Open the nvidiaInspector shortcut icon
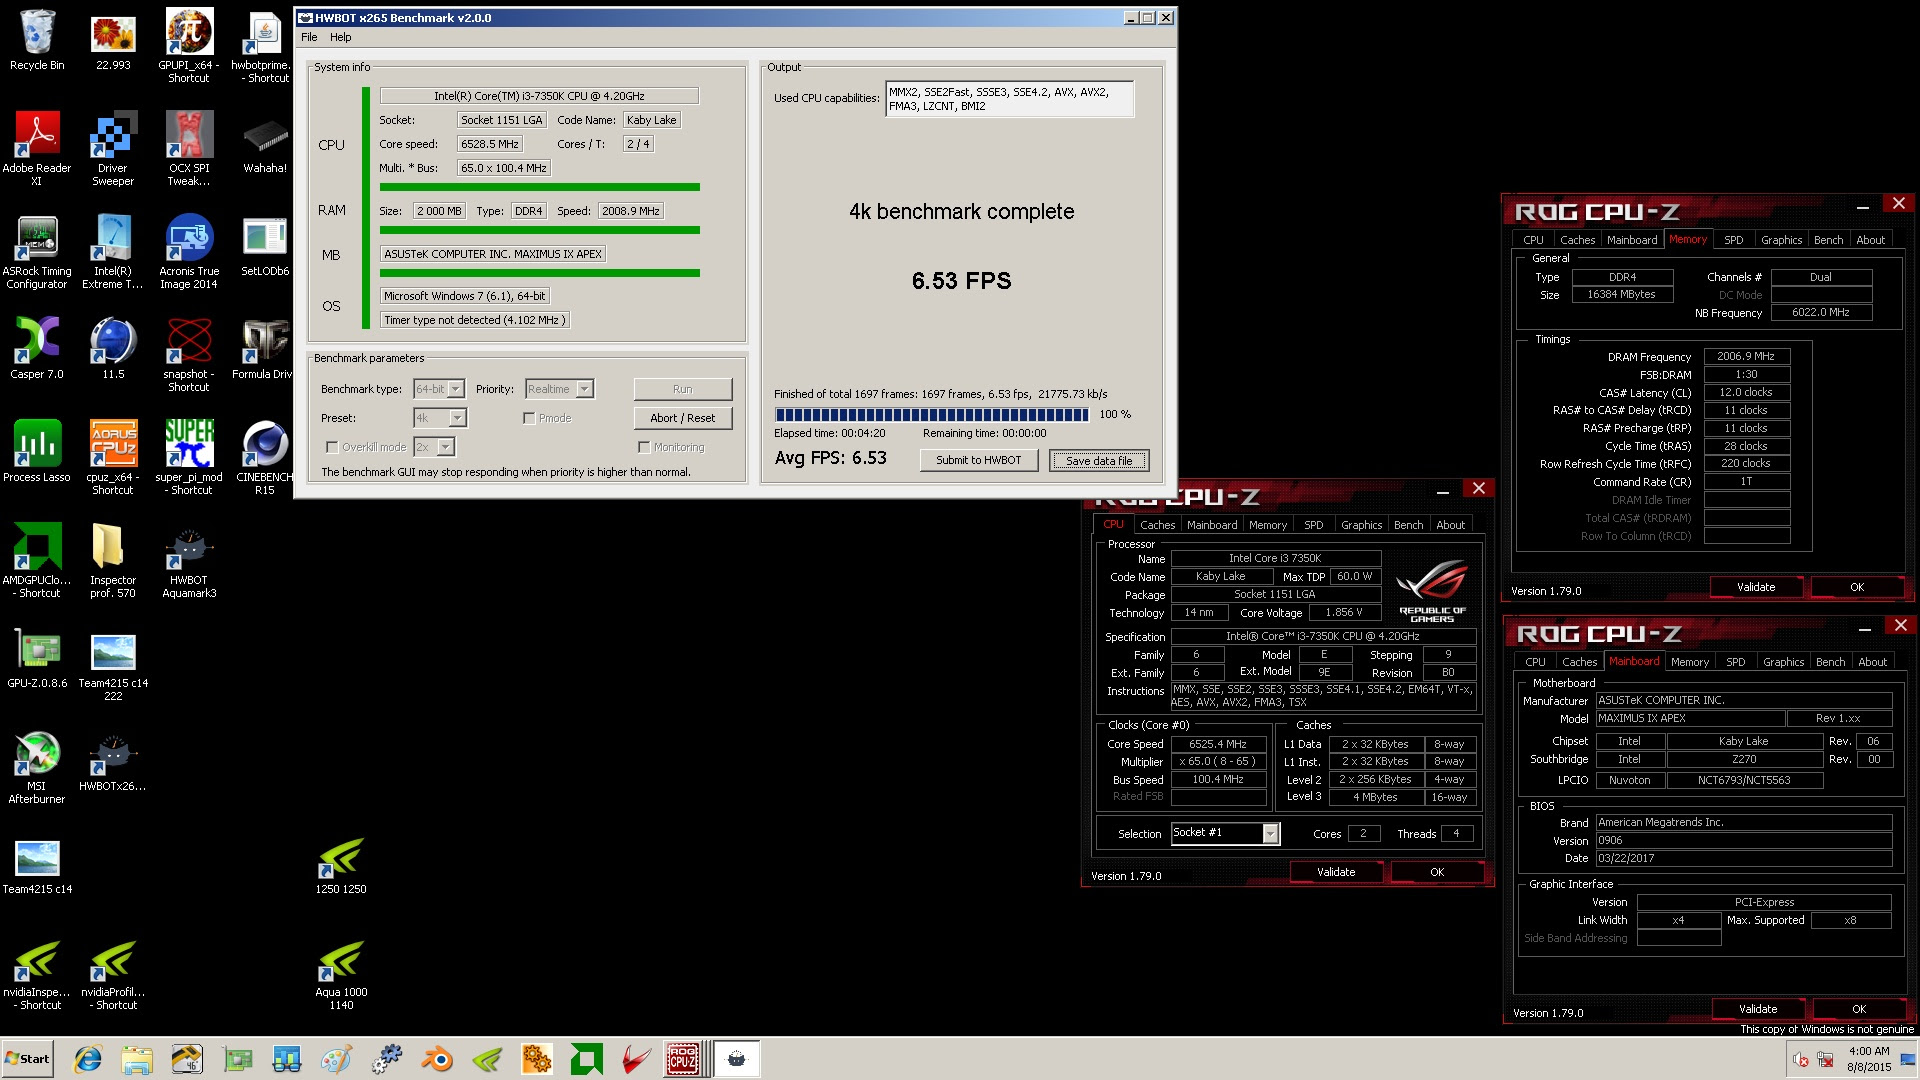This screenshot has height=1080, width=1920. [x=37, y=973]
